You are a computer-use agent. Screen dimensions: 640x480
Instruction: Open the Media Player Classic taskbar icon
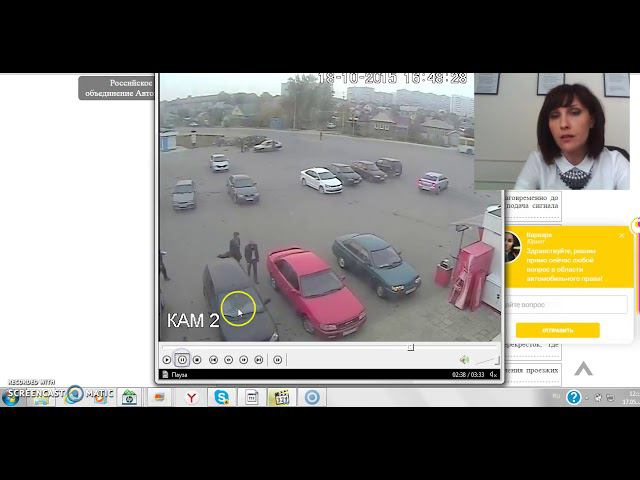point(282,397)
